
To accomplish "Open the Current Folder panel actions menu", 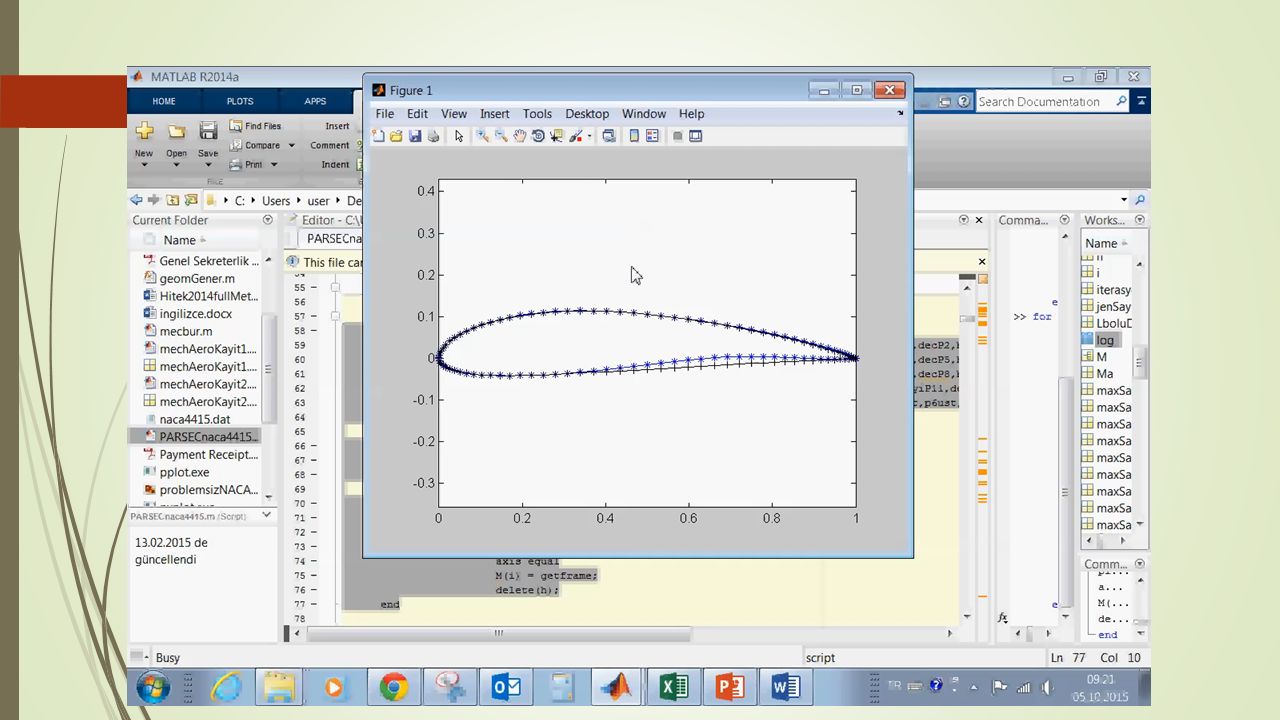I will point(267,220).
